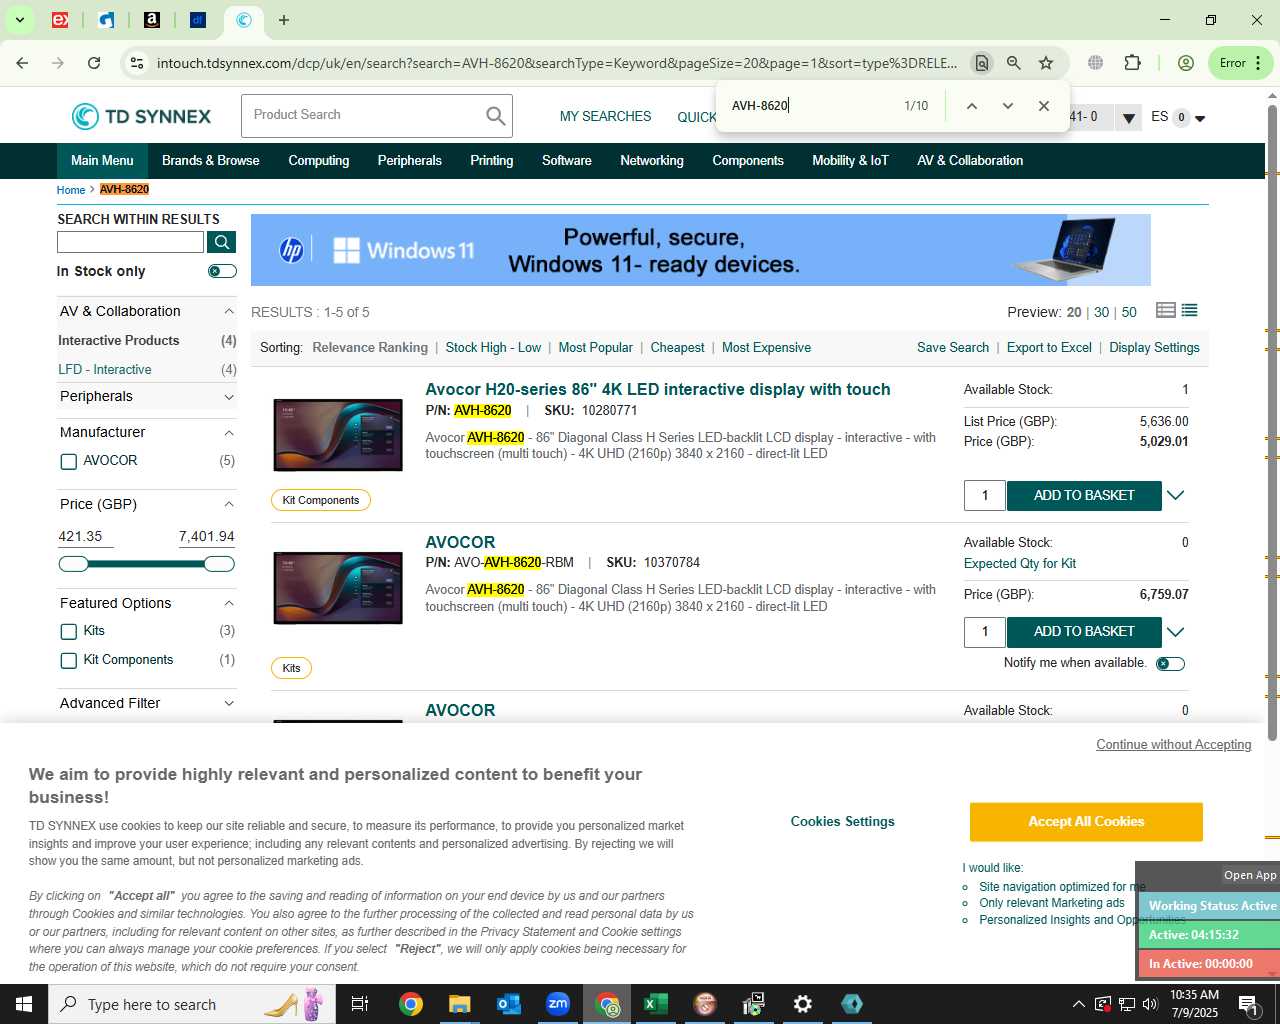Open Brands & Browse menu

coord(210,161)
